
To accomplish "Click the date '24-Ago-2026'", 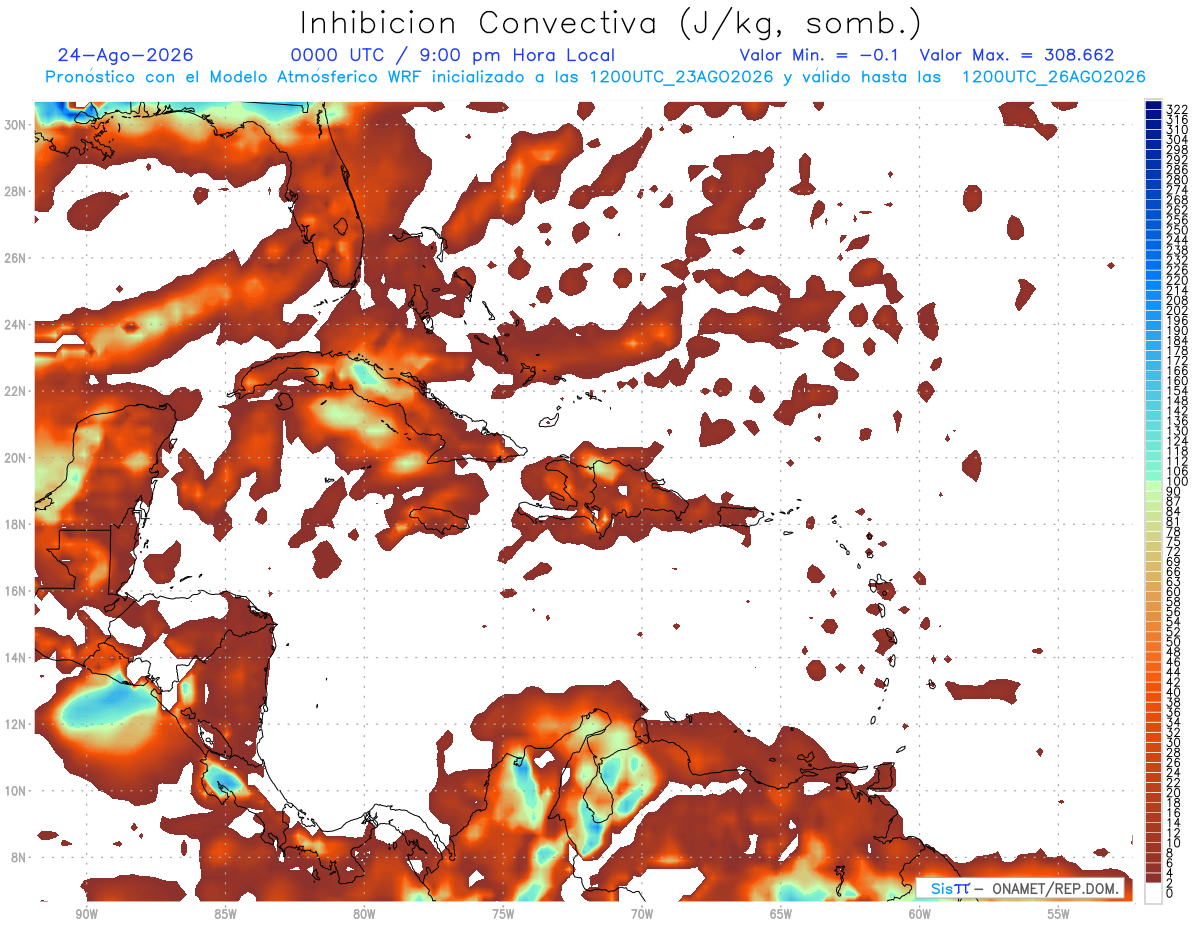I will point(126,55).
